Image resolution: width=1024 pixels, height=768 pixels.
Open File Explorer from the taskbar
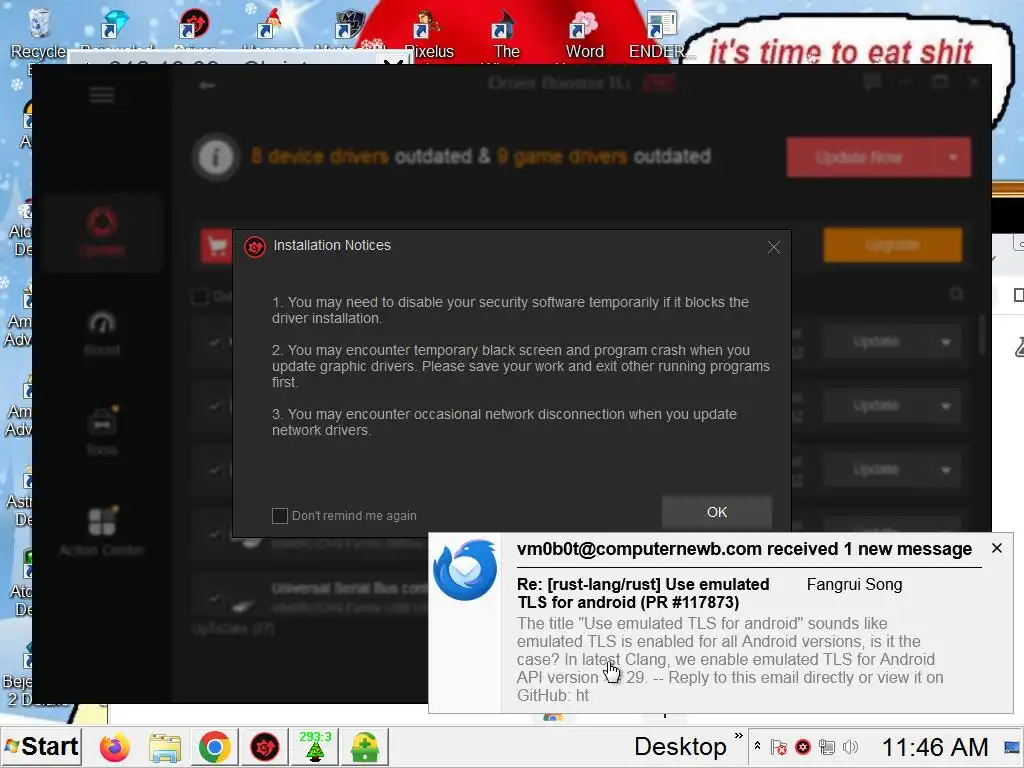click(165, 747)
